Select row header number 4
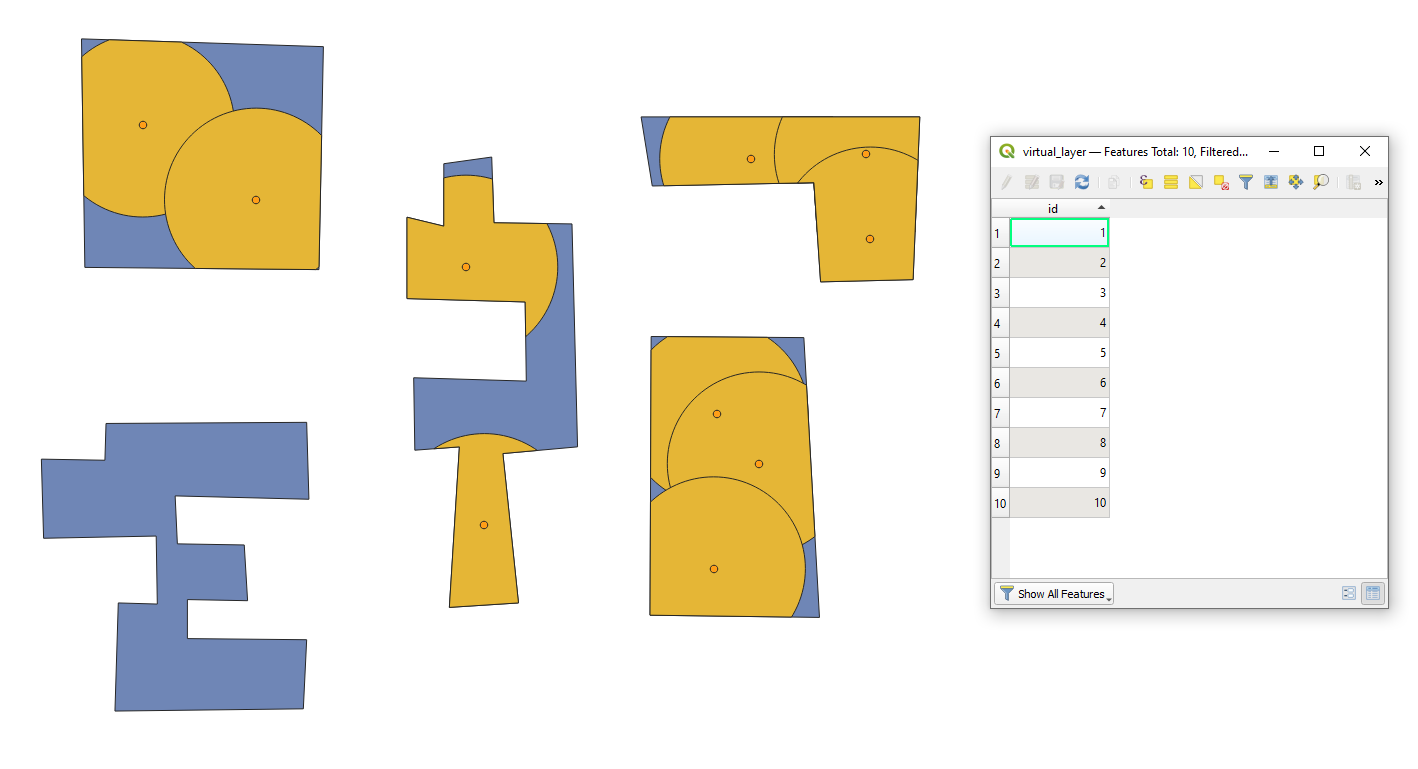 [x=1000, y=323]
